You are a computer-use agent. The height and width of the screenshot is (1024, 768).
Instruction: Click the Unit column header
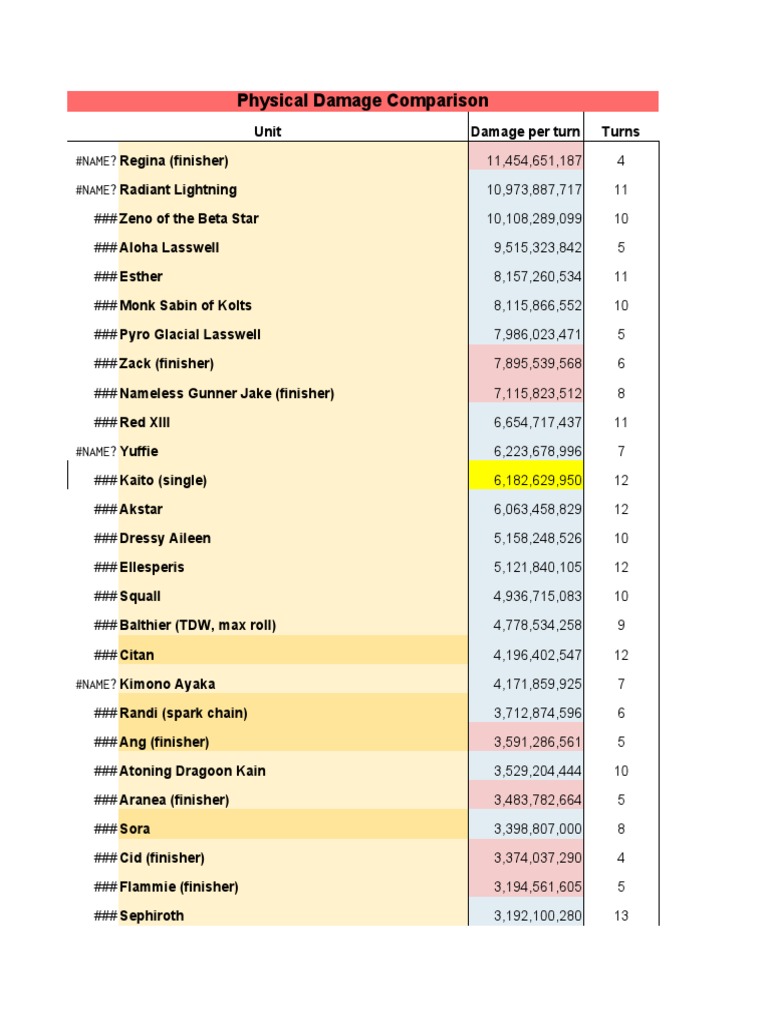(268, 131)
